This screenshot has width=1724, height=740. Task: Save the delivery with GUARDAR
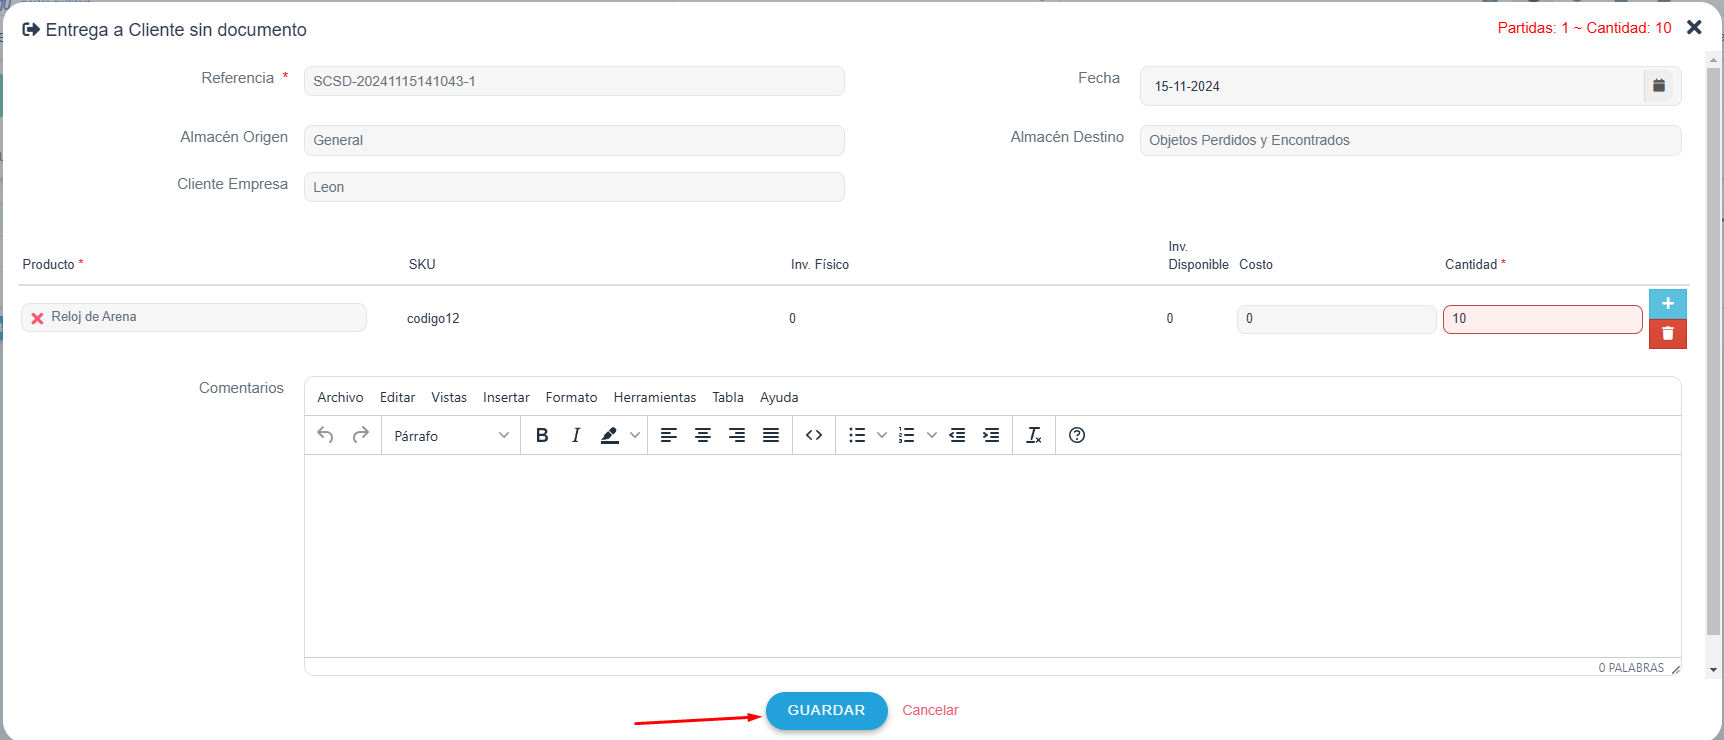(x=827, y=710)
